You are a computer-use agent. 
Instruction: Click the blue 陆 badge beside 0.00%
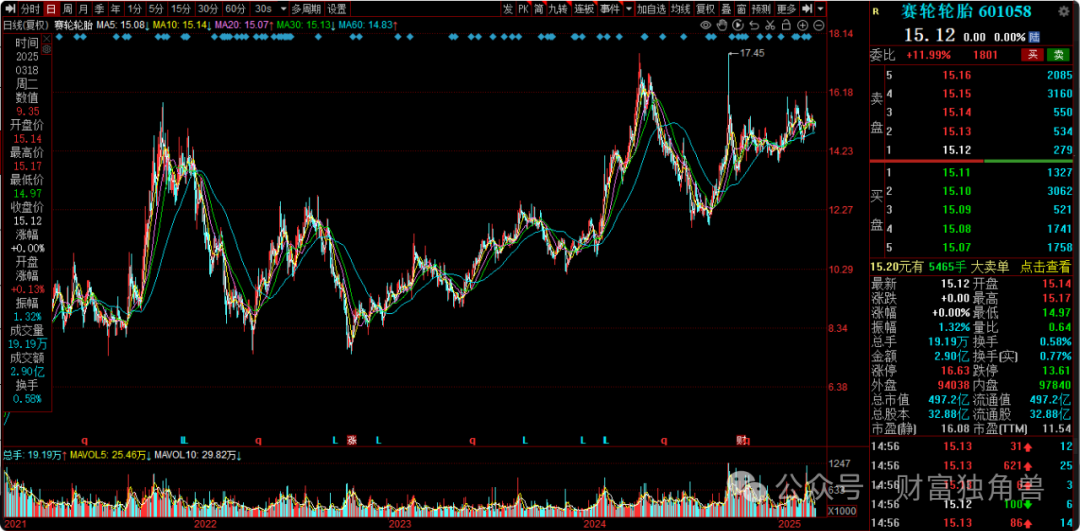pyautogui.click(x=1034, y=37)
